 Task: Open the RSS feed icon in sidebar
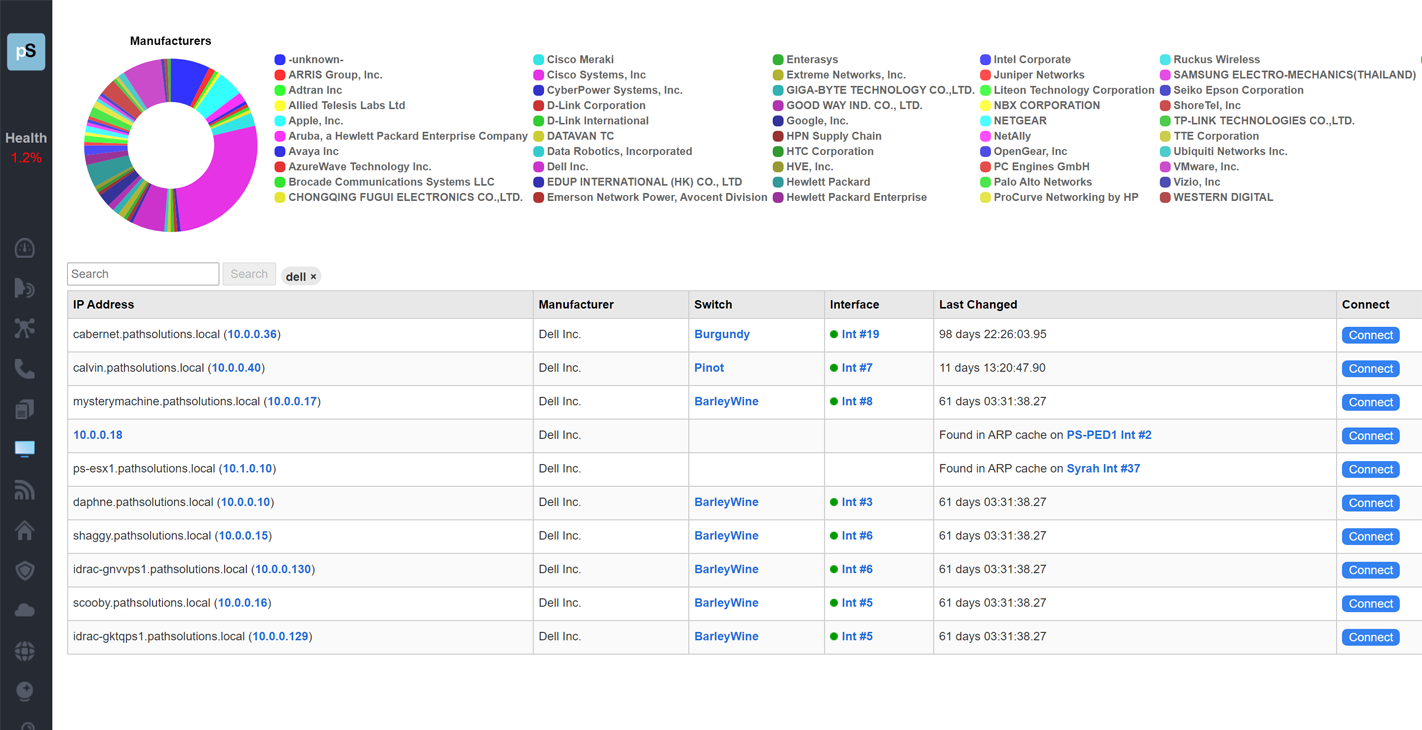coord(25,490)
